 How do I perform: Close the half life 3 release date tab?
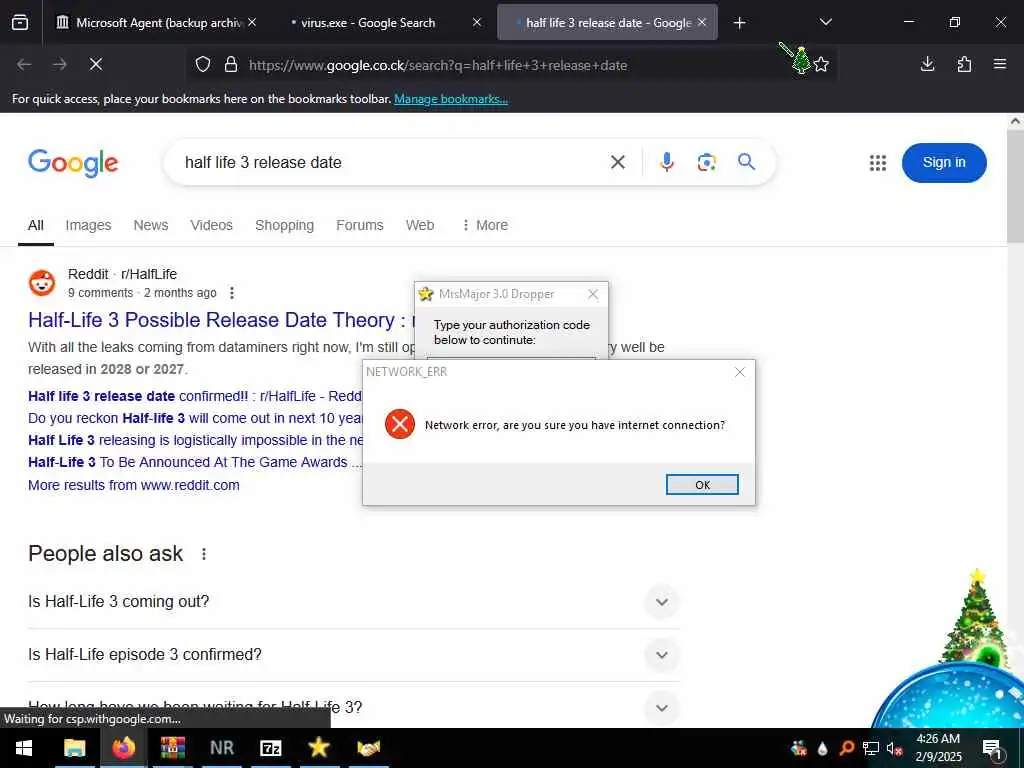(x=701, y=22)
